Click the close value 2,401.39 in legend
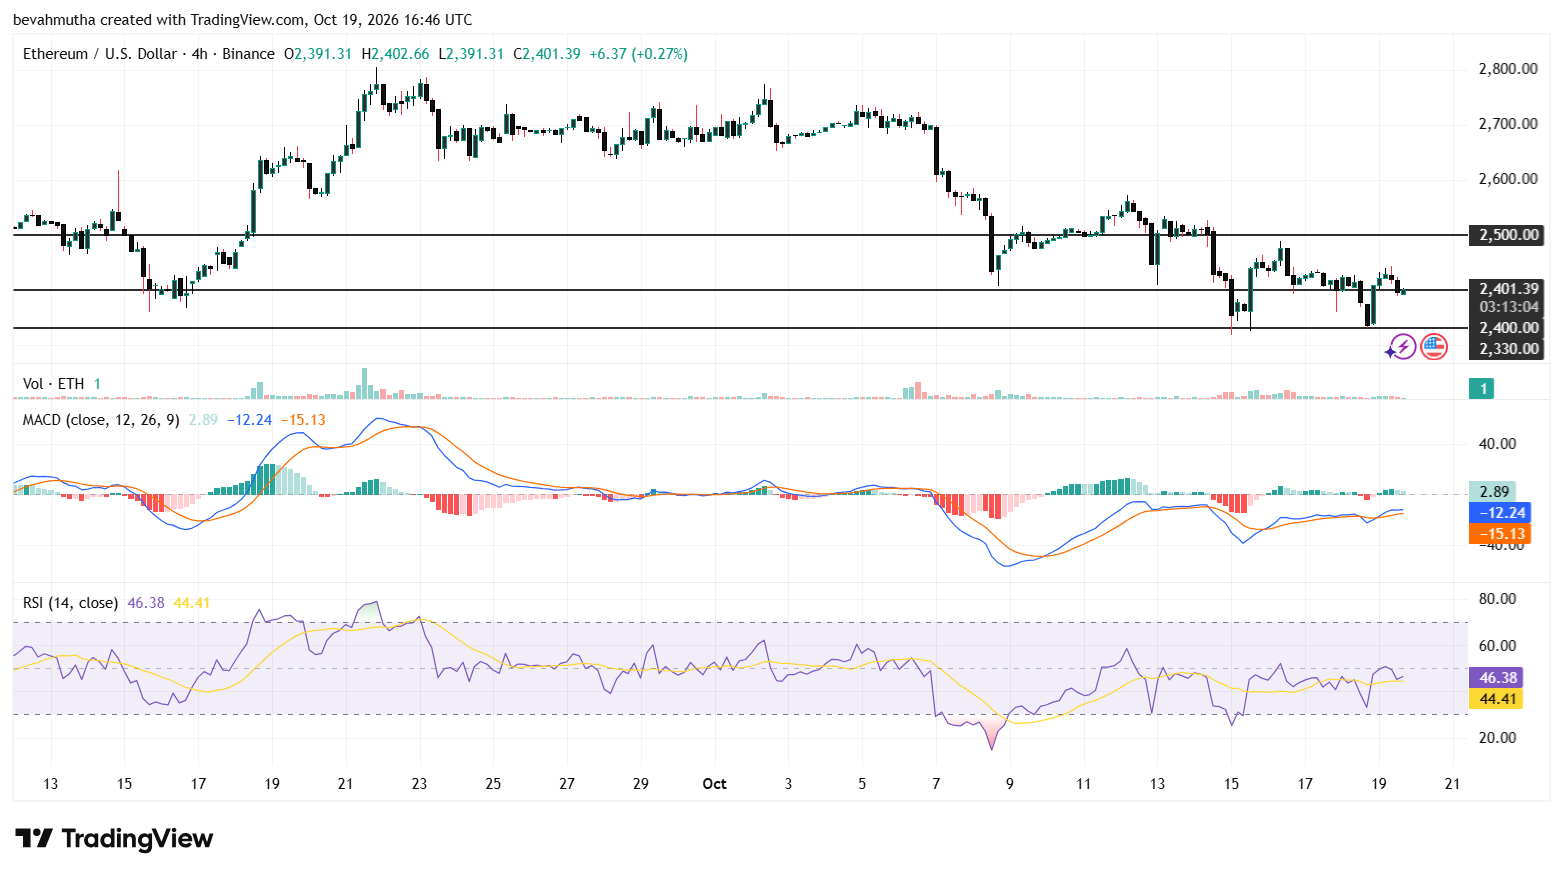The image size is (1563, 876). pos(551,54)
